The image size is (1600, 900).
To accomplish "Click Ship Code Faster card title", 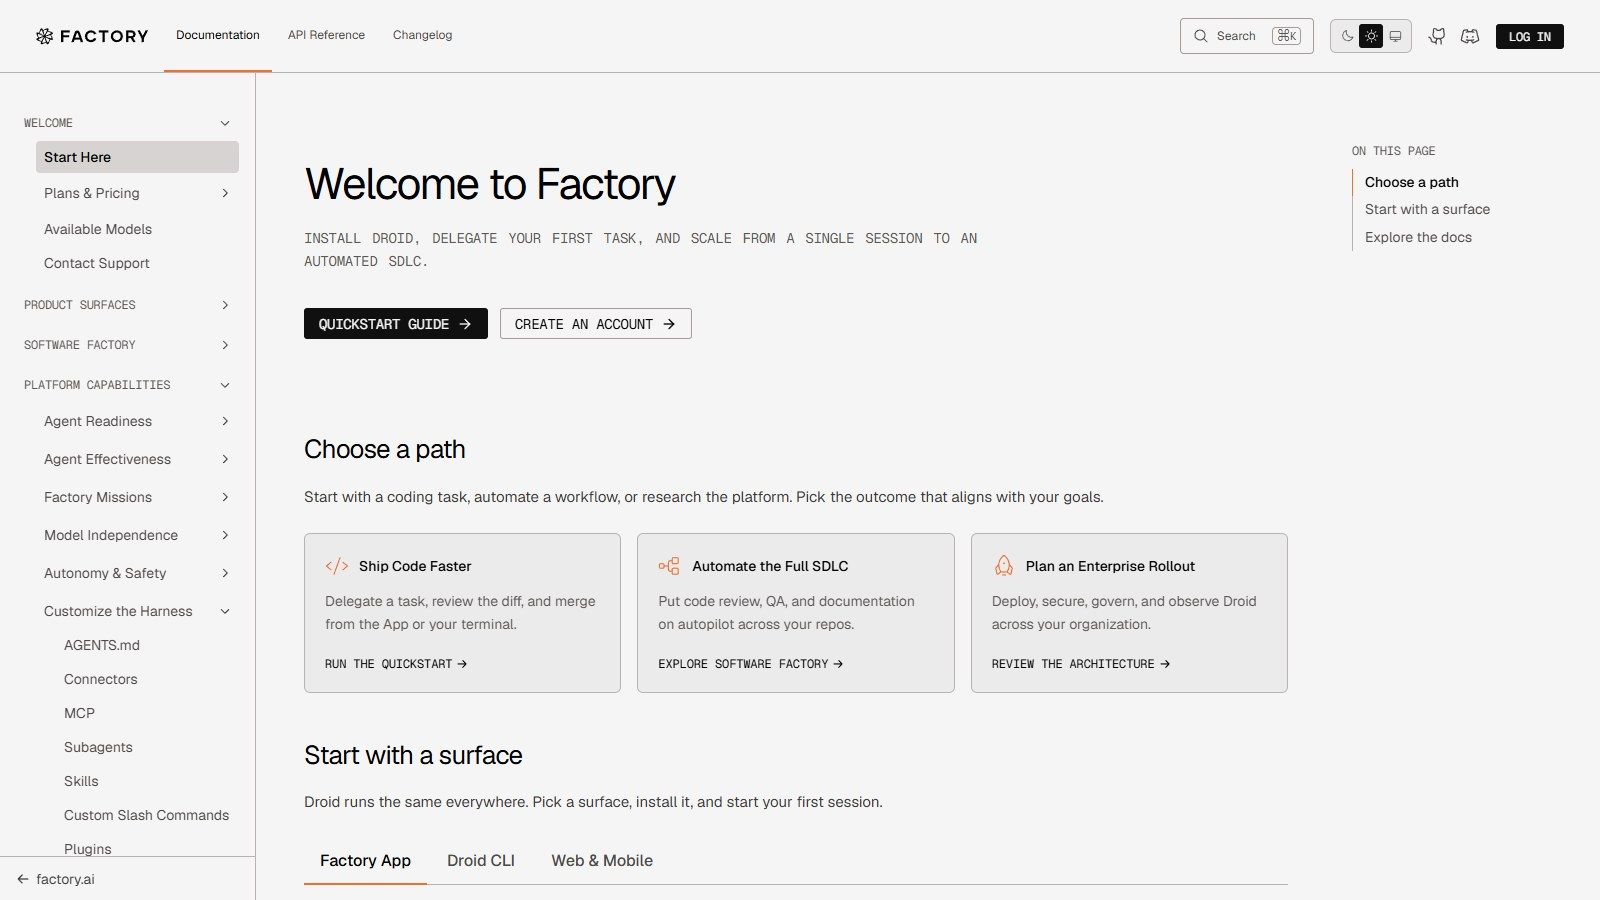I will 415,566.
